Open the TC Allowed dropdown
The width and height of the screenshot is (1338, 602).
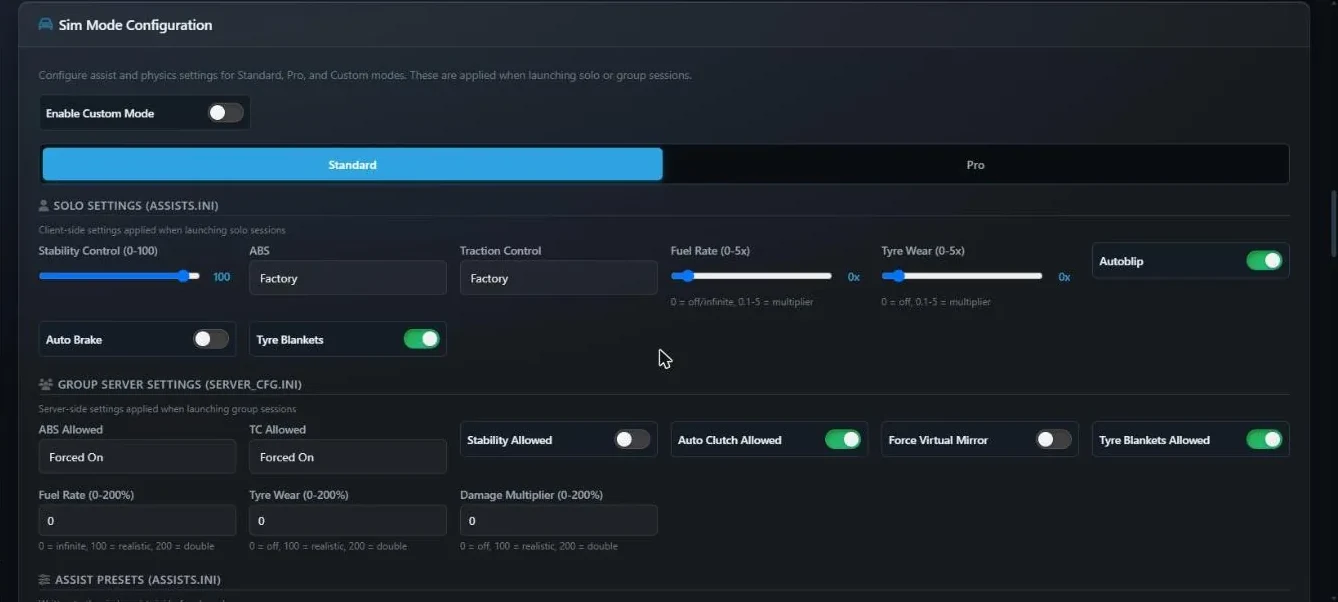click(348, 457)
